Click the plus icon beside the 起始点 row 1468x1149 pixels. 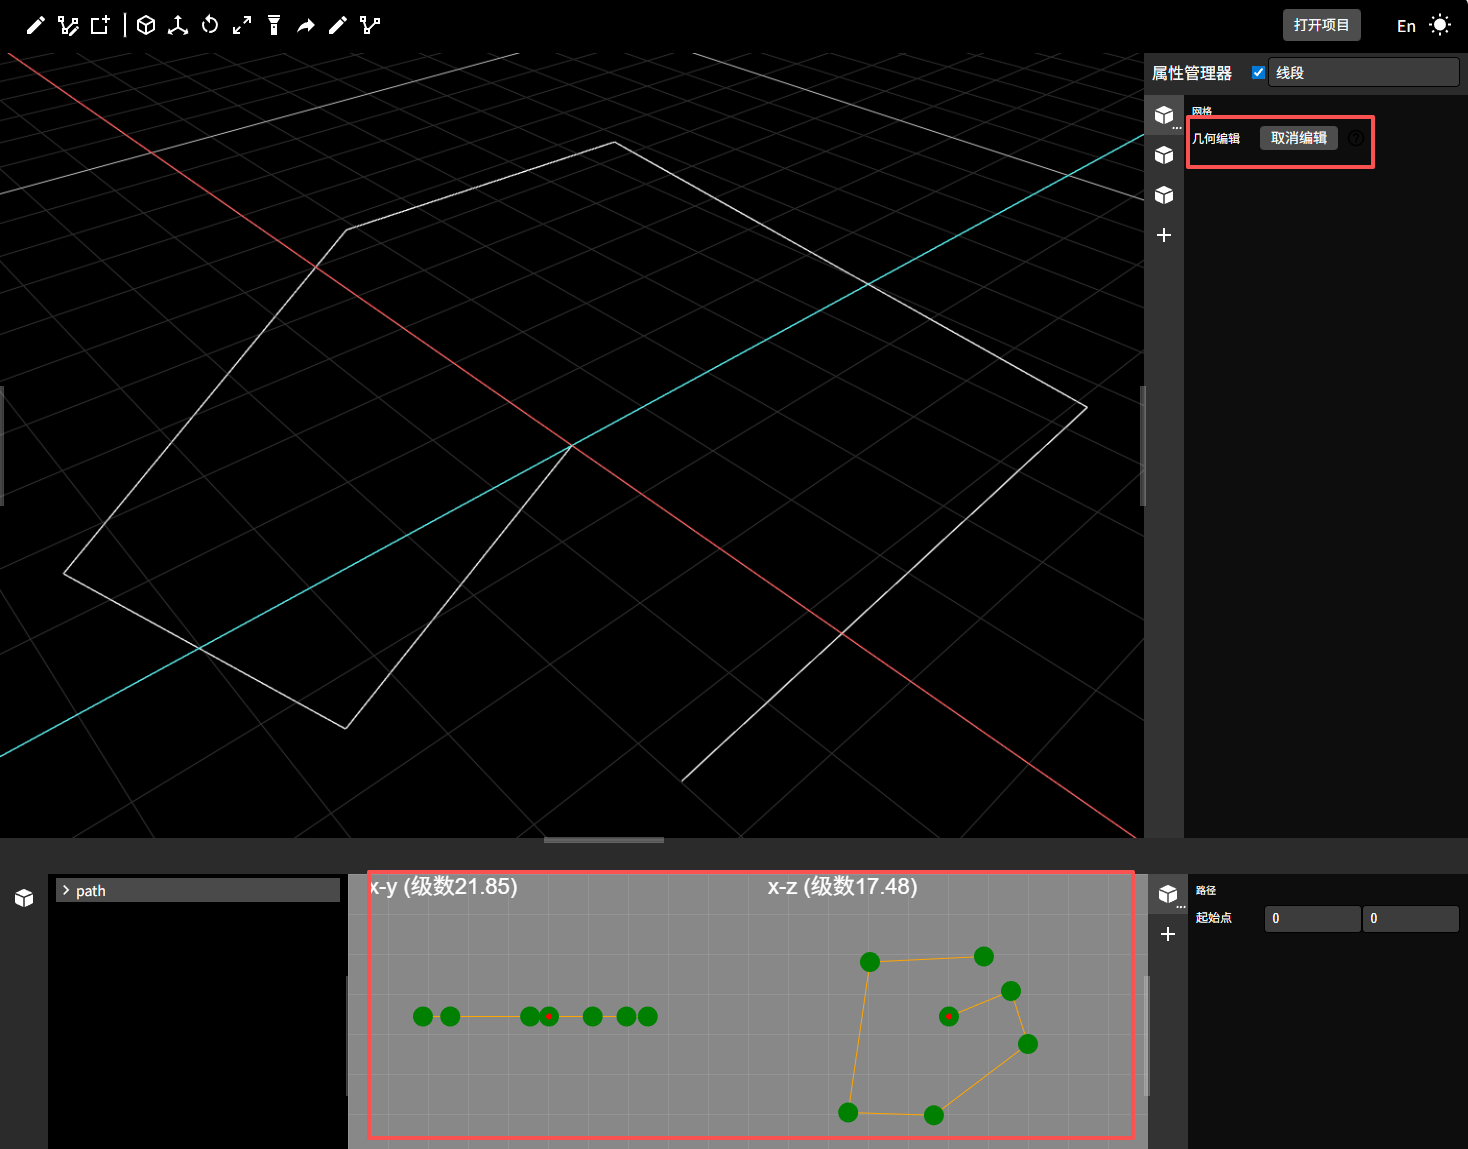[1167, 934]
